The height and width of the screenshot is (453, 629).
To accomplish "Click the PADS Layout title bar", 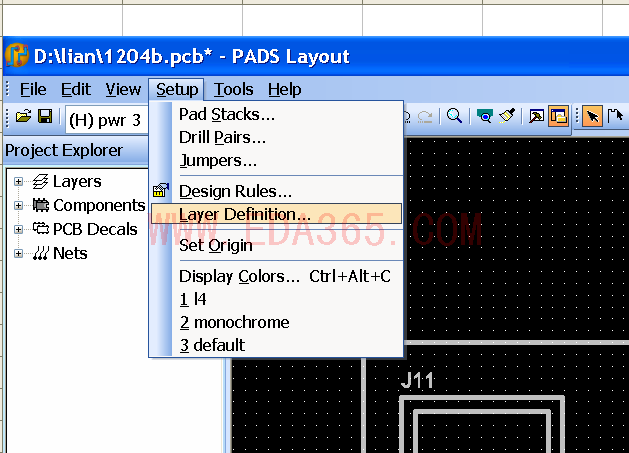I will point(317,56).
